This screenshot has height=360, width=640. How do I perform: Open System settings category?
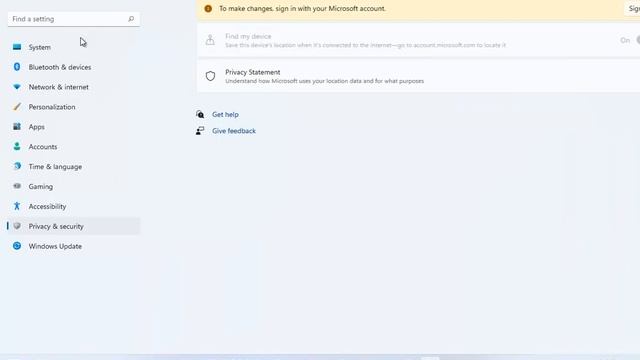click(73, 47)
